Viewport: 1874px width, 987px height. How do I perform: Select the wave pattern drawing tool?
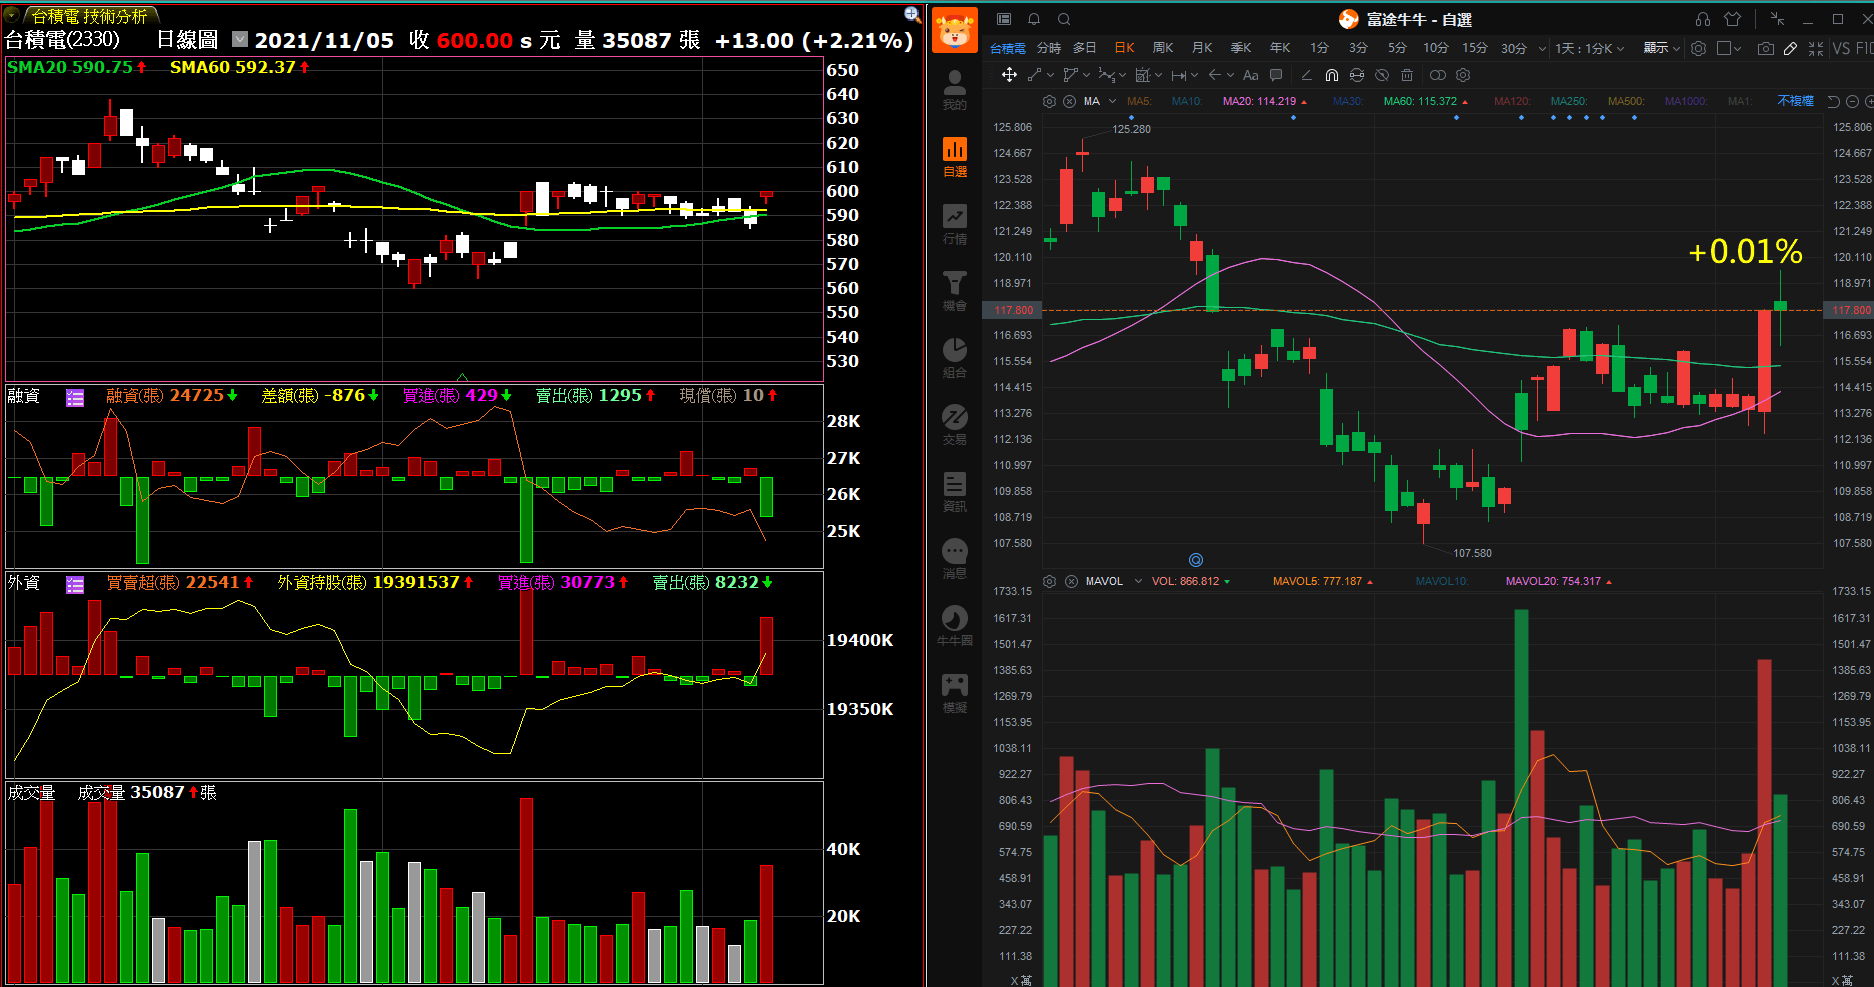click(x=1106, y=75)
